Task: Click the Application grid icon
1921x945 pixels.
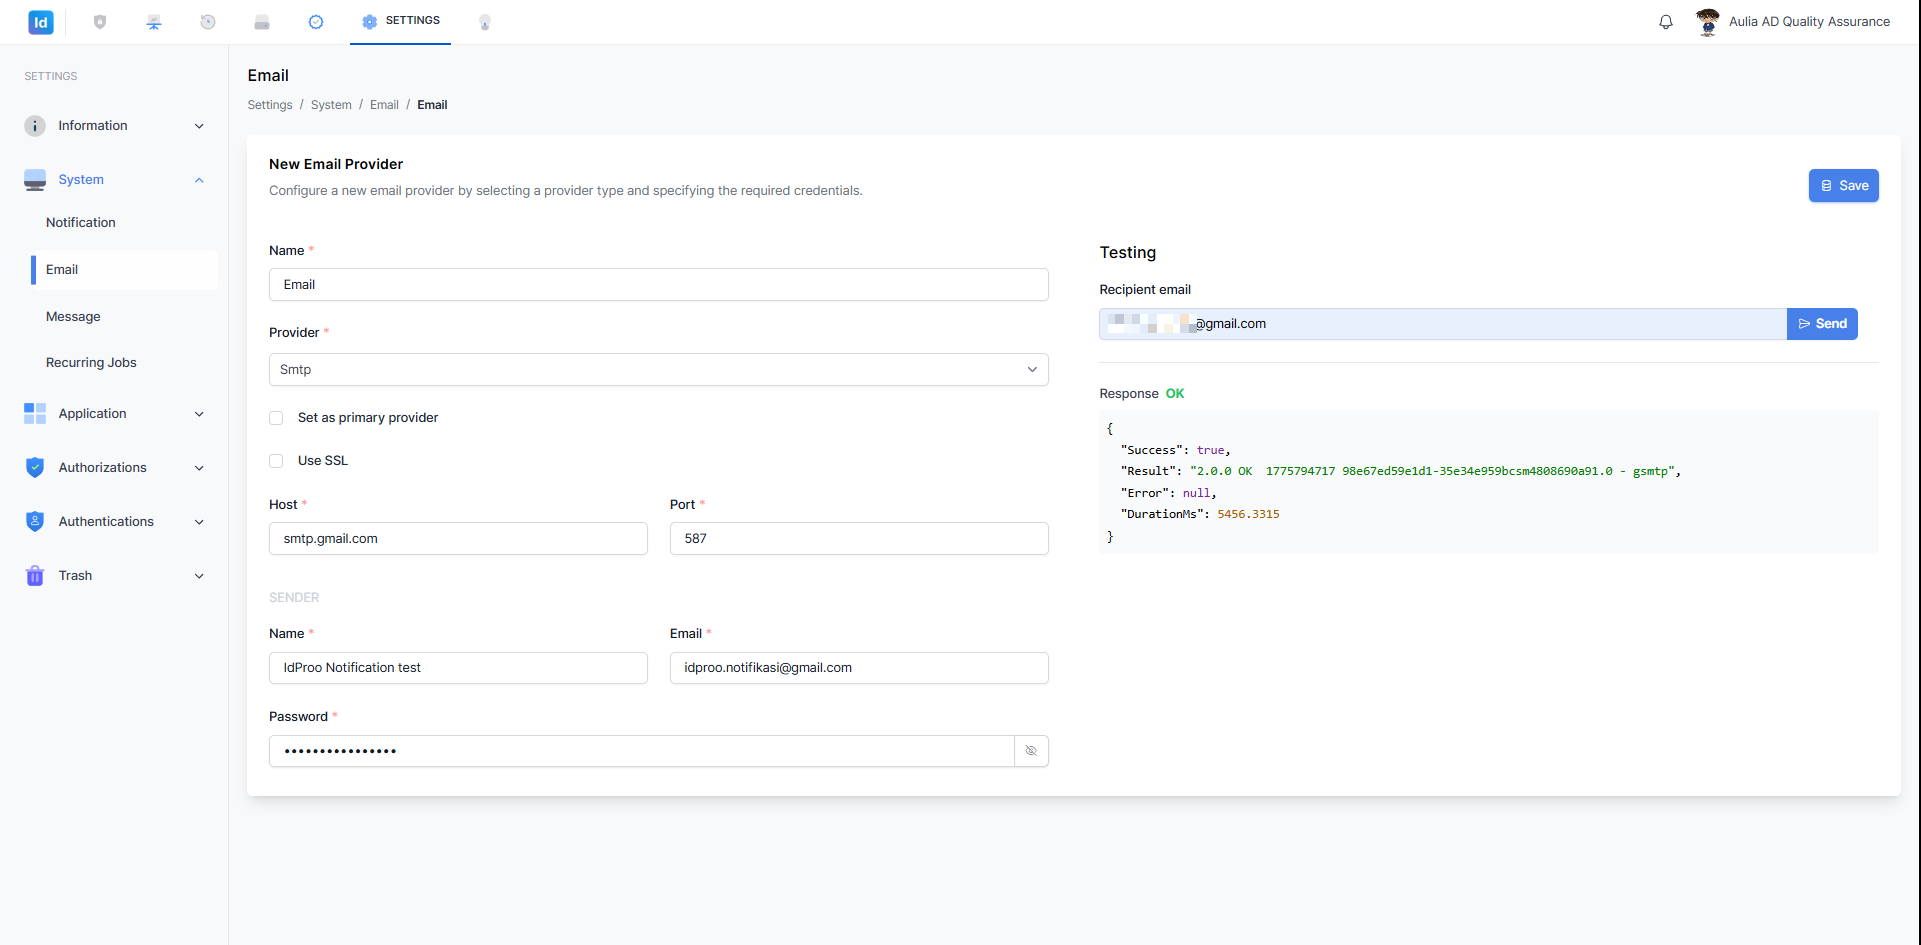Action: pyautogui.click(x=35, y=414)
